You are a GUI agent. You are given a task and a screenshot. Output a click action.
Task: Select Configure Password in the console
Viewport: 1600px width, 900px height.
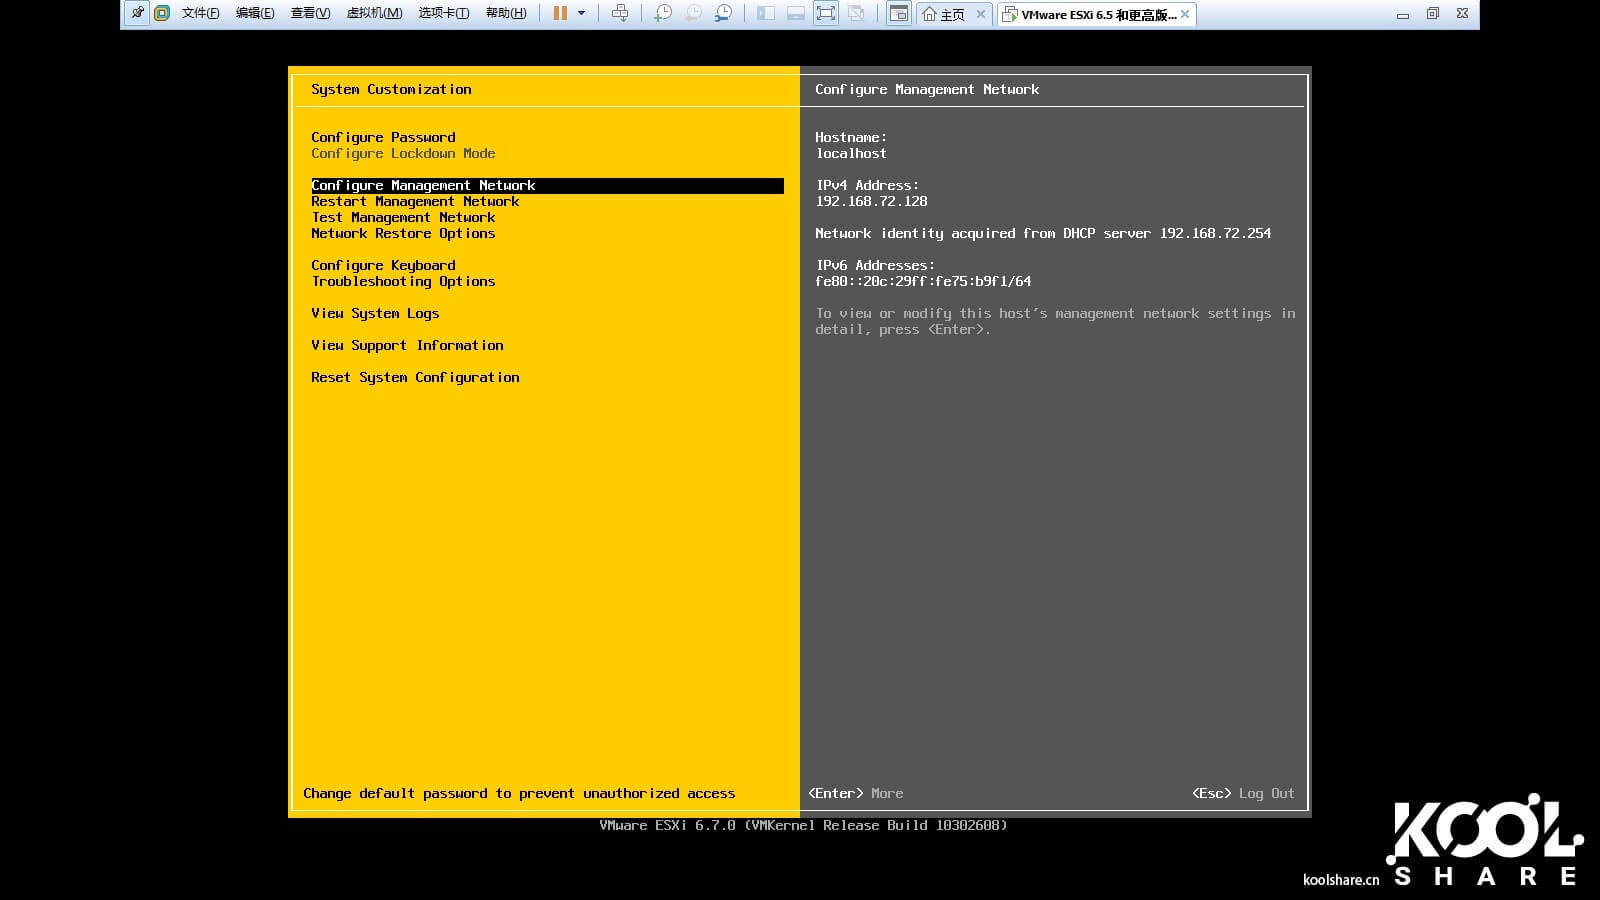[x=383, y=137]
